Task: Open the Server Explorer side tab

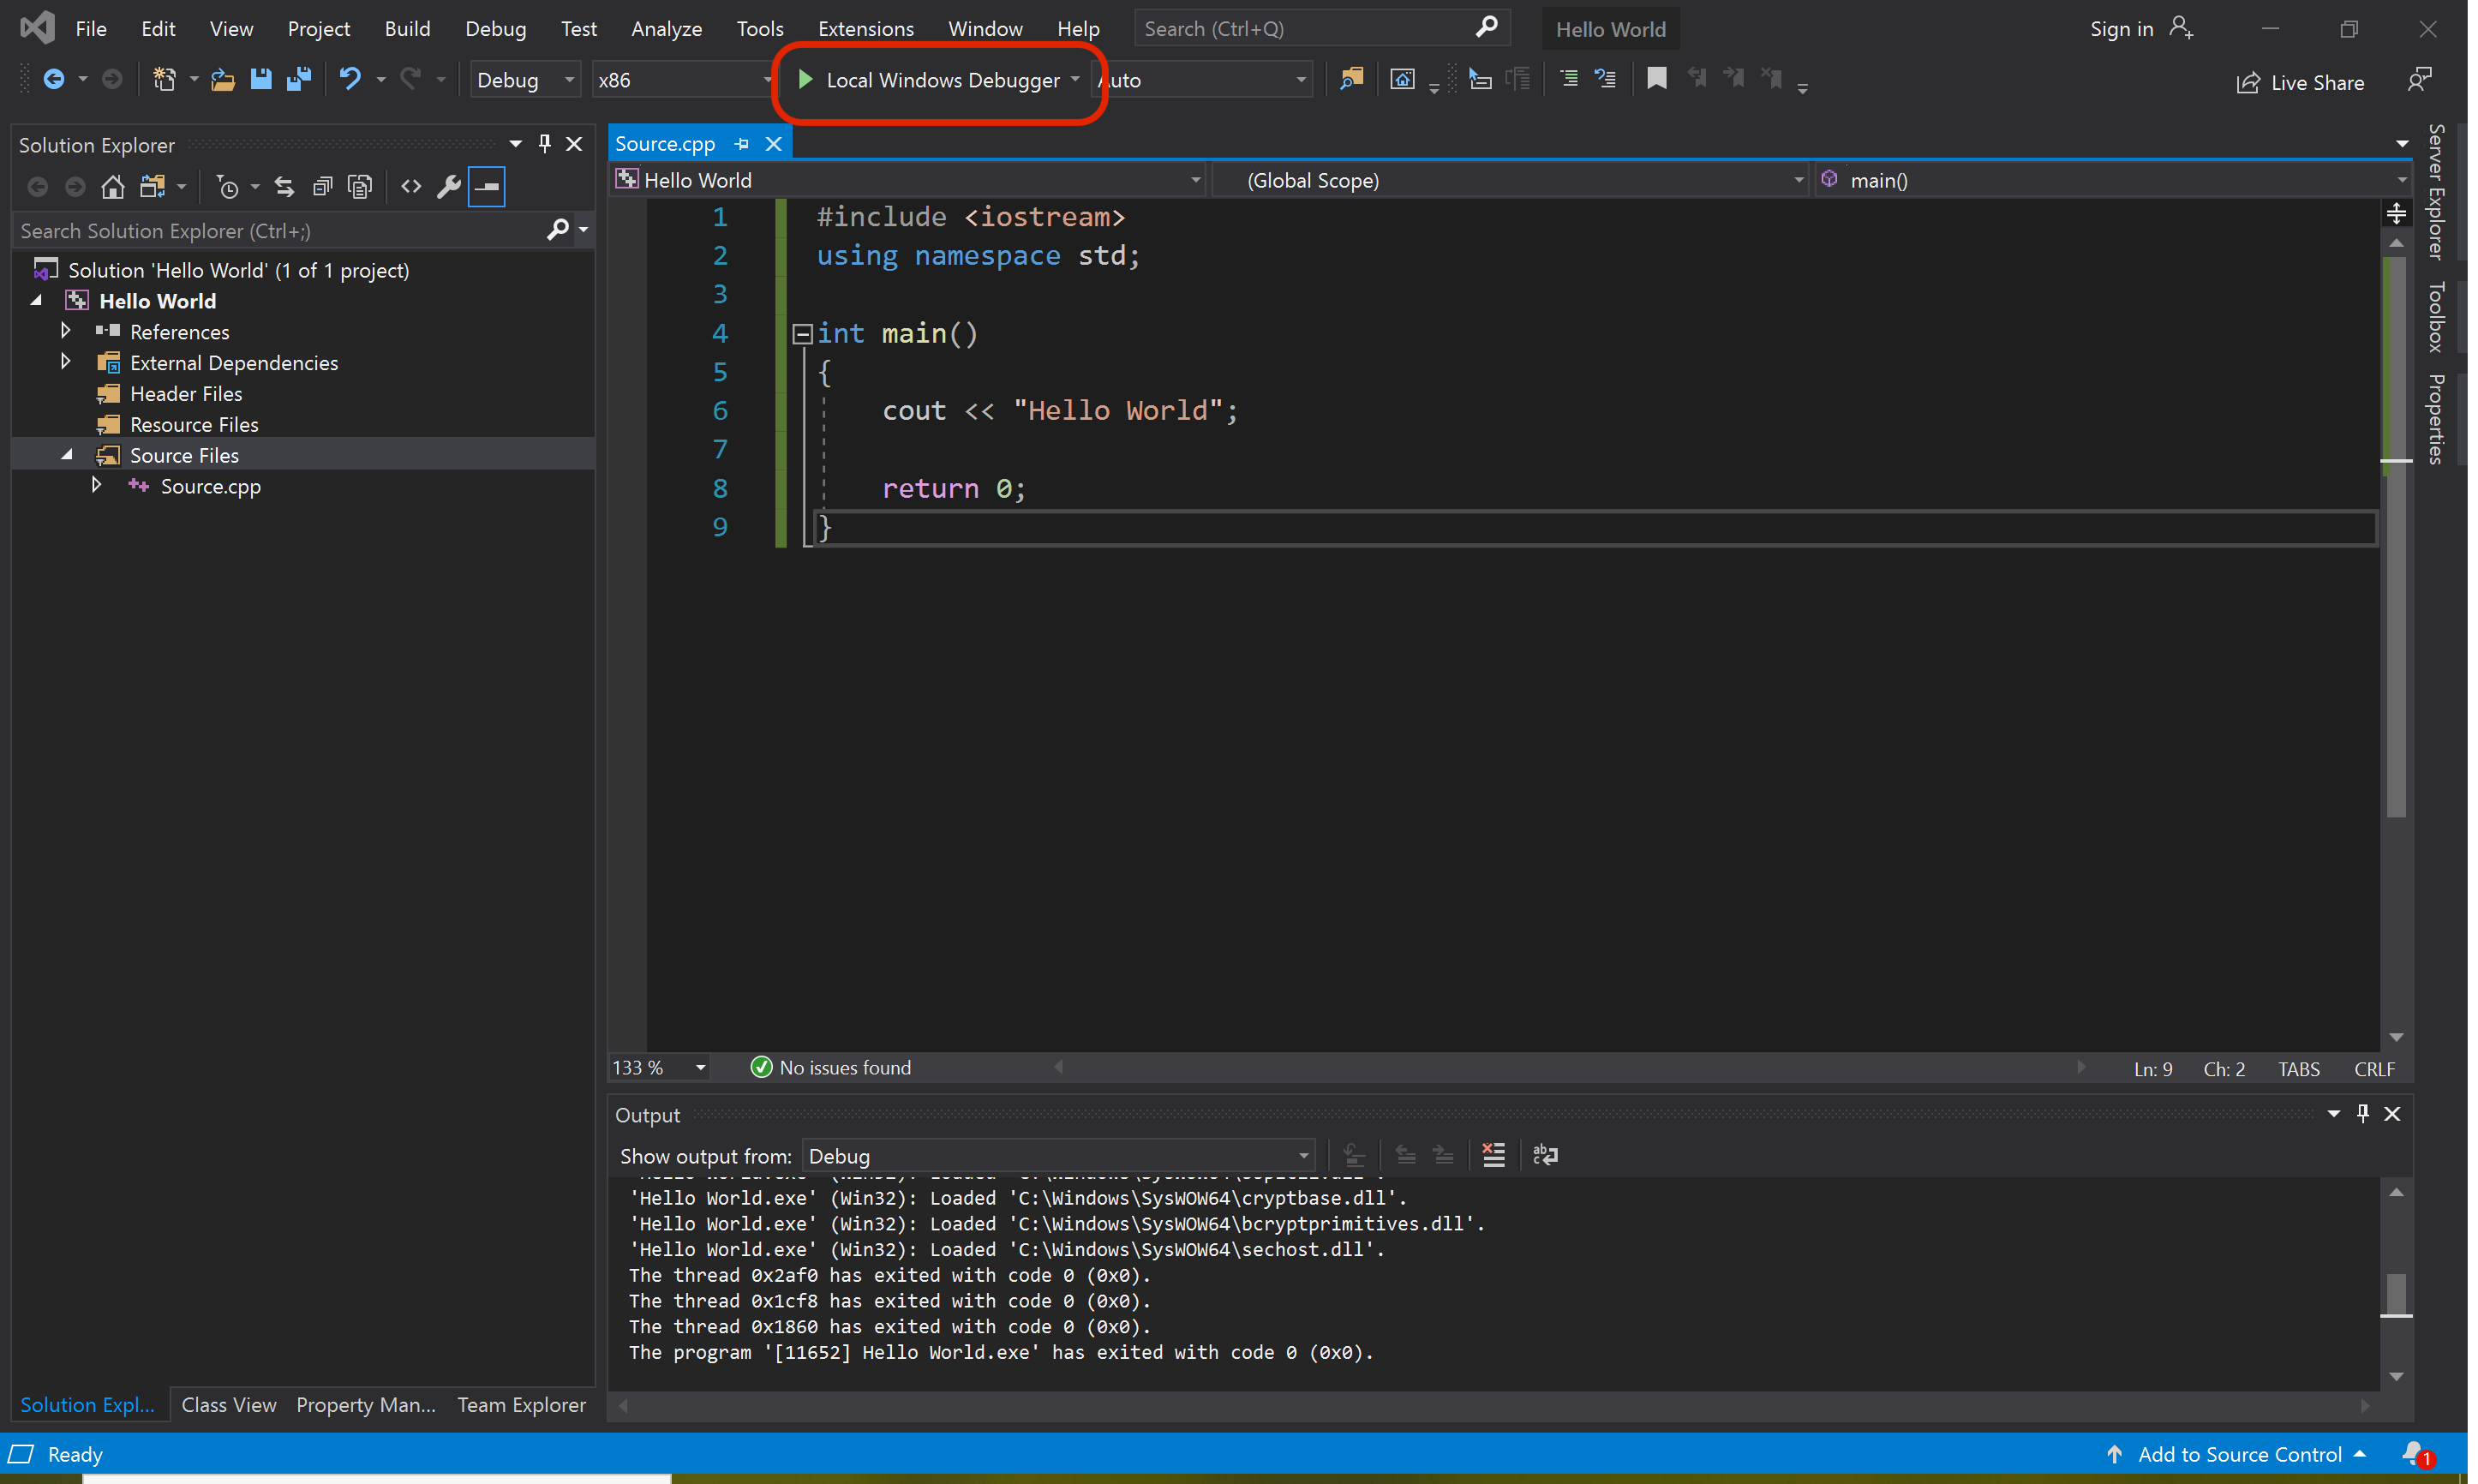Action: [x=2436, y=191]
